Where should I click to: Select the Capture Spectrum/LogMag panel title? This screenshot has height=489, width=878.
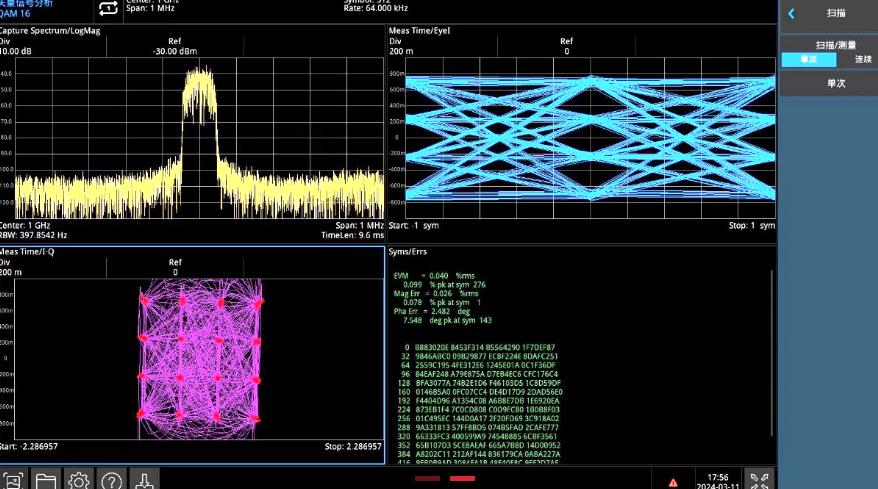coord(50,31)
